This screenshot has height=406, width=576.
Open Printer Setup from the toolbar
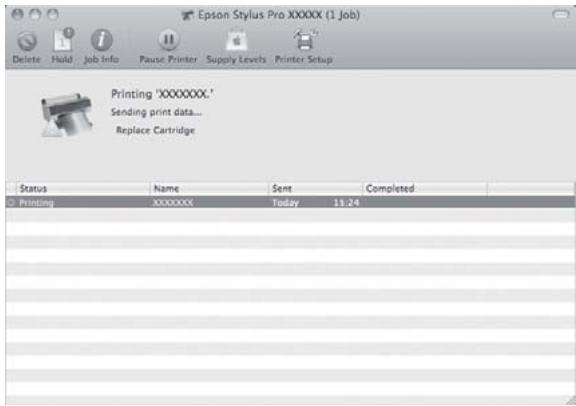[305, 40]
